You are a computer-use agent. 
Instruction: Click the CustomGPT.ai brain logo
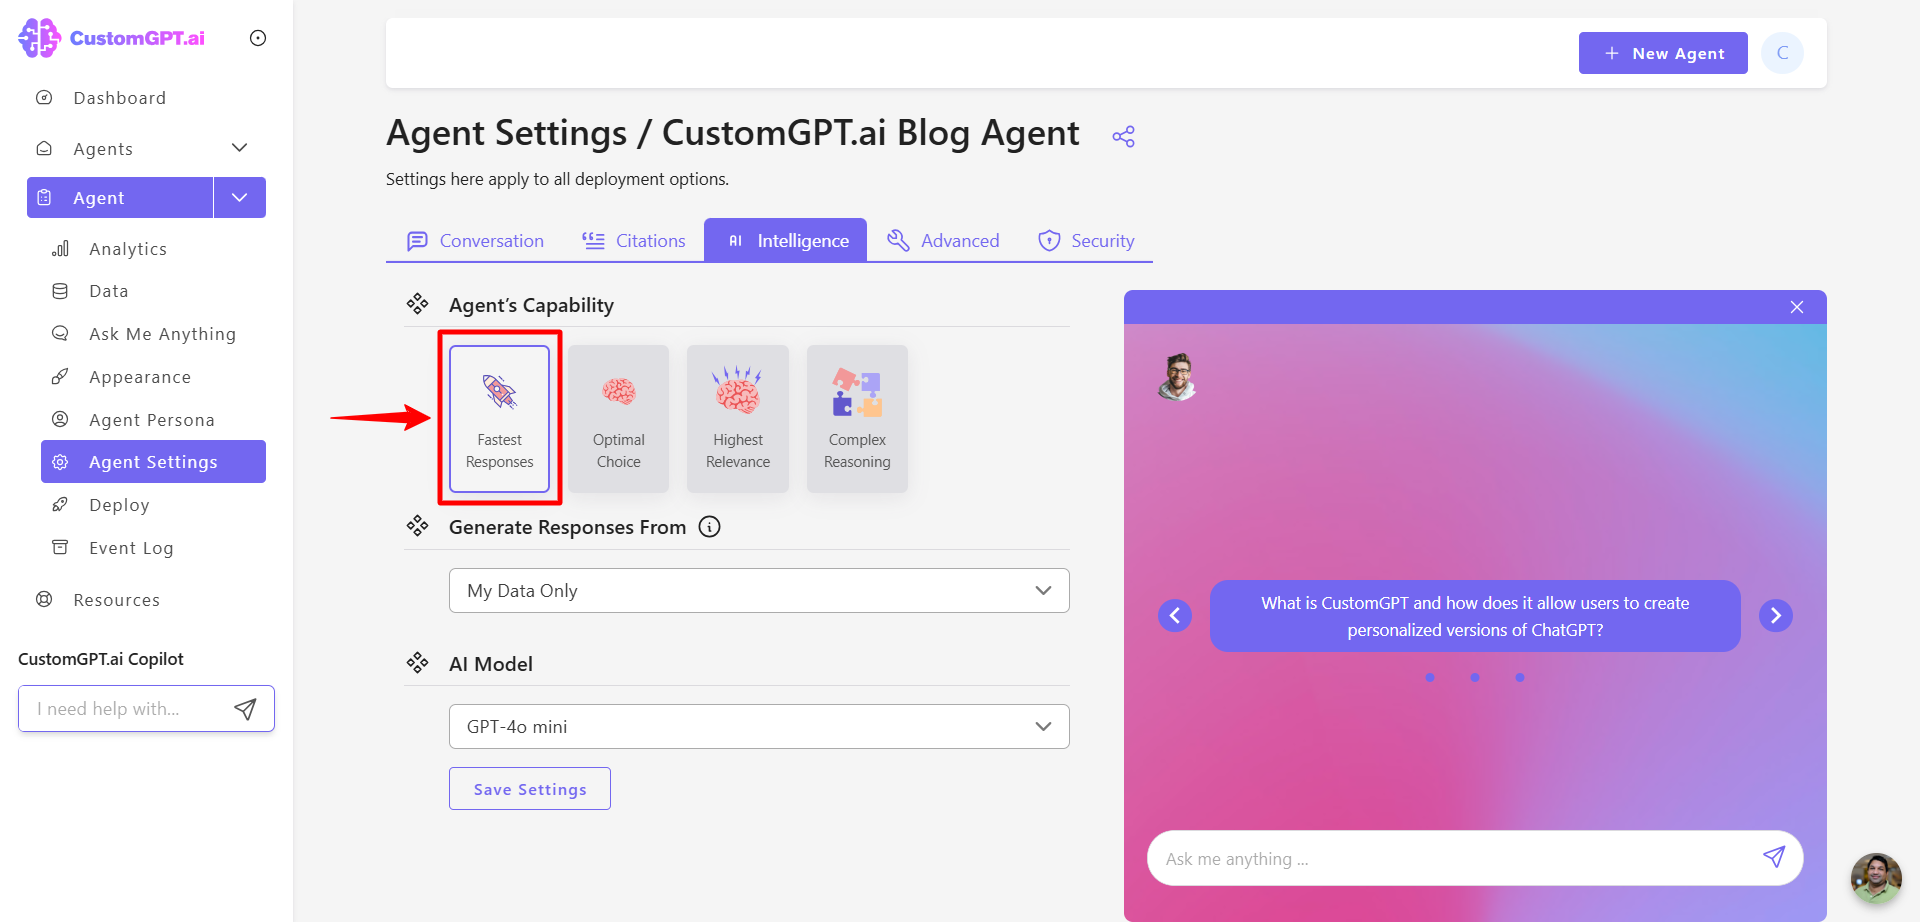point(40,38)
